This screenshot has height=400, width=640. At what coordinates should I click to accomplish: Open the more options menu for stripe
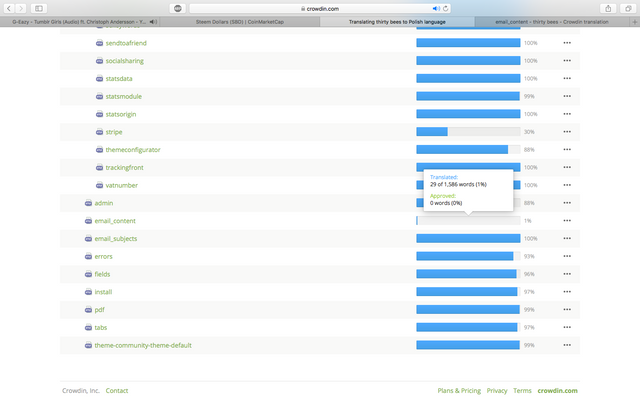(567, 132)
